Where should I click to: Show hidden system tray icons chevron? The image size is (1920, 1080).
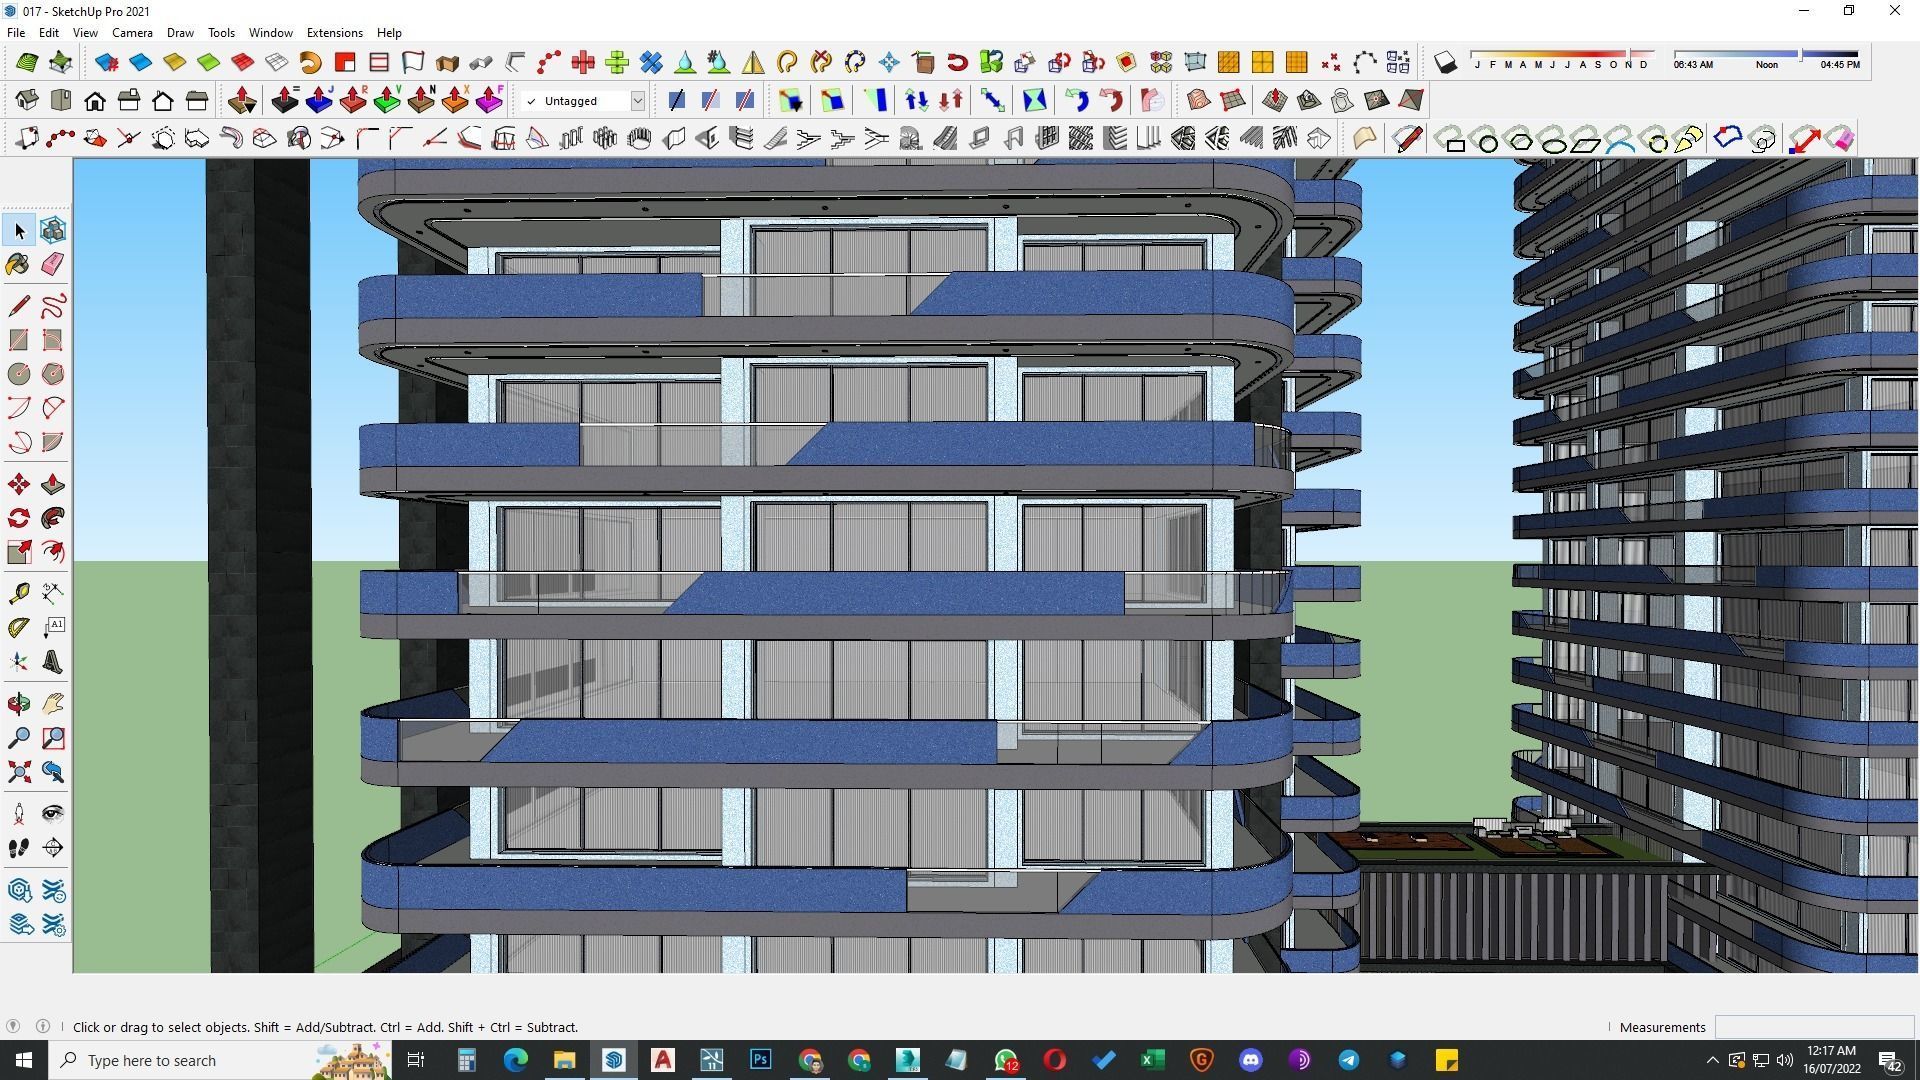point(1712,1060)
